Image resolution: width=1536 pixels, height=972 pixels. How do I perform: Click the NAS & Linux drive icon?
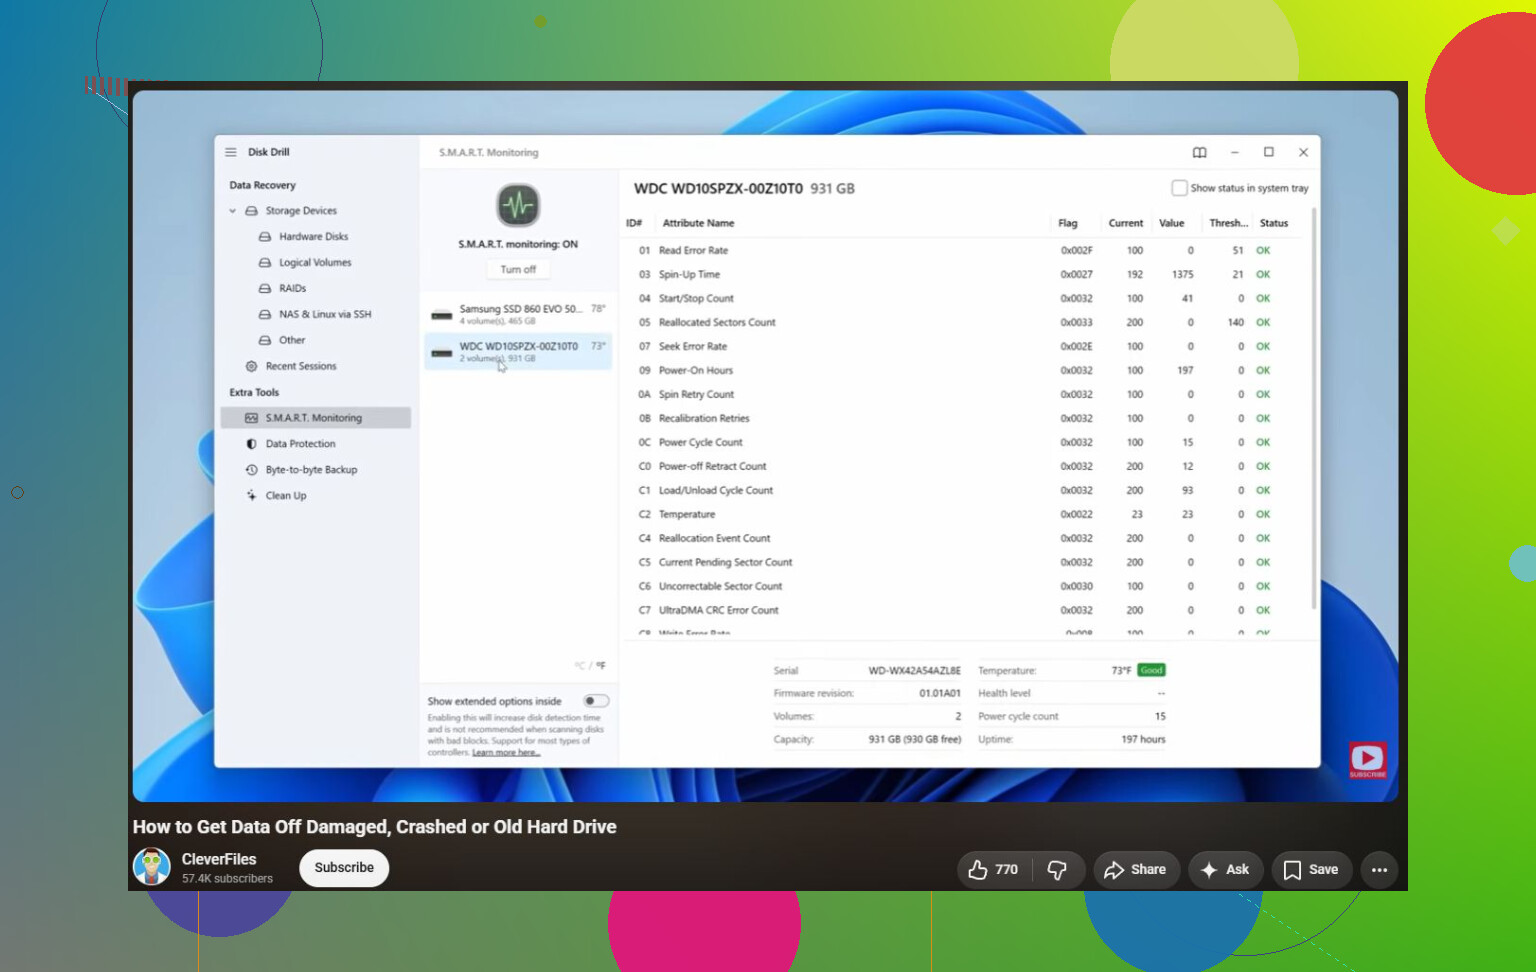click(x=265, y=315)
